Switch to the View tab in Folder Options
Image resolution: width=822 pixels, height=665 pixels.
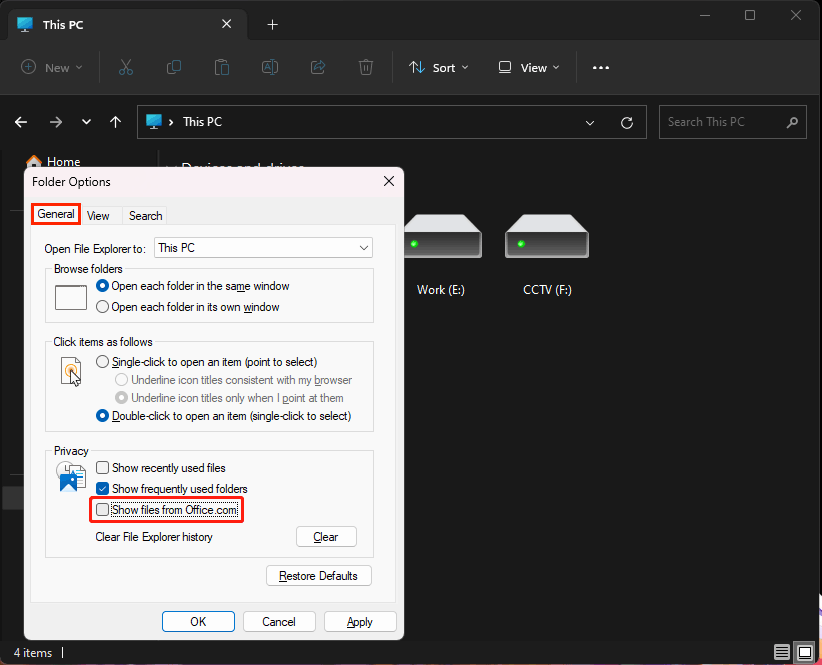pos(99,215)
